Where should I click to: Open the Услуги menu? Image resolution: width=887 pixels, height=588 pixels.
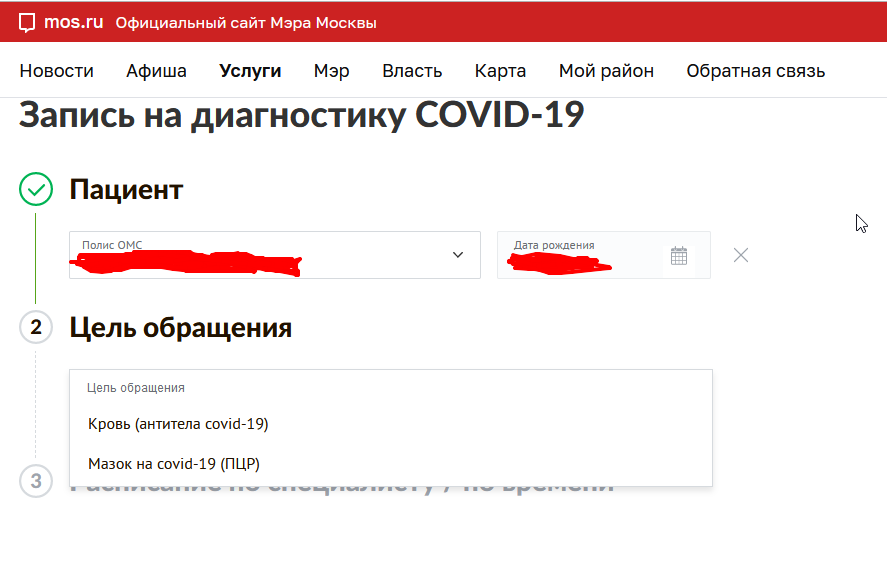[250, 71]
